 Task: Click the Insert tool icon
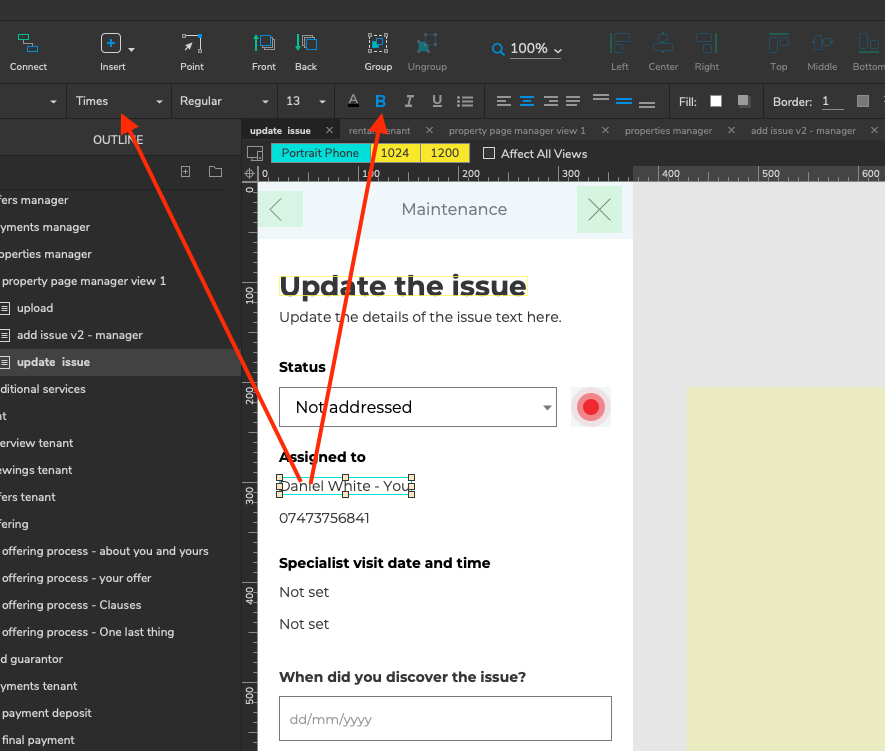click(111, 44)
